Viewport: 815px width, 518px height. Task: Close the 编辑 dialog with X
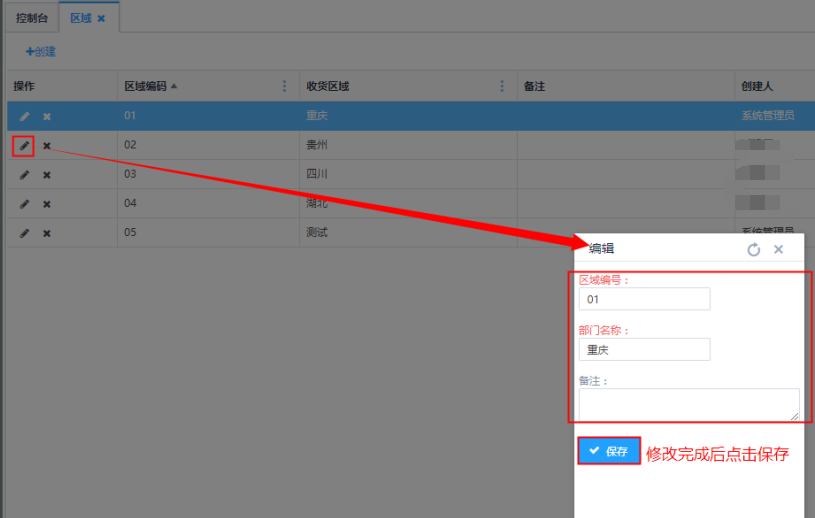pyautogui.click(x=779, y=249)
